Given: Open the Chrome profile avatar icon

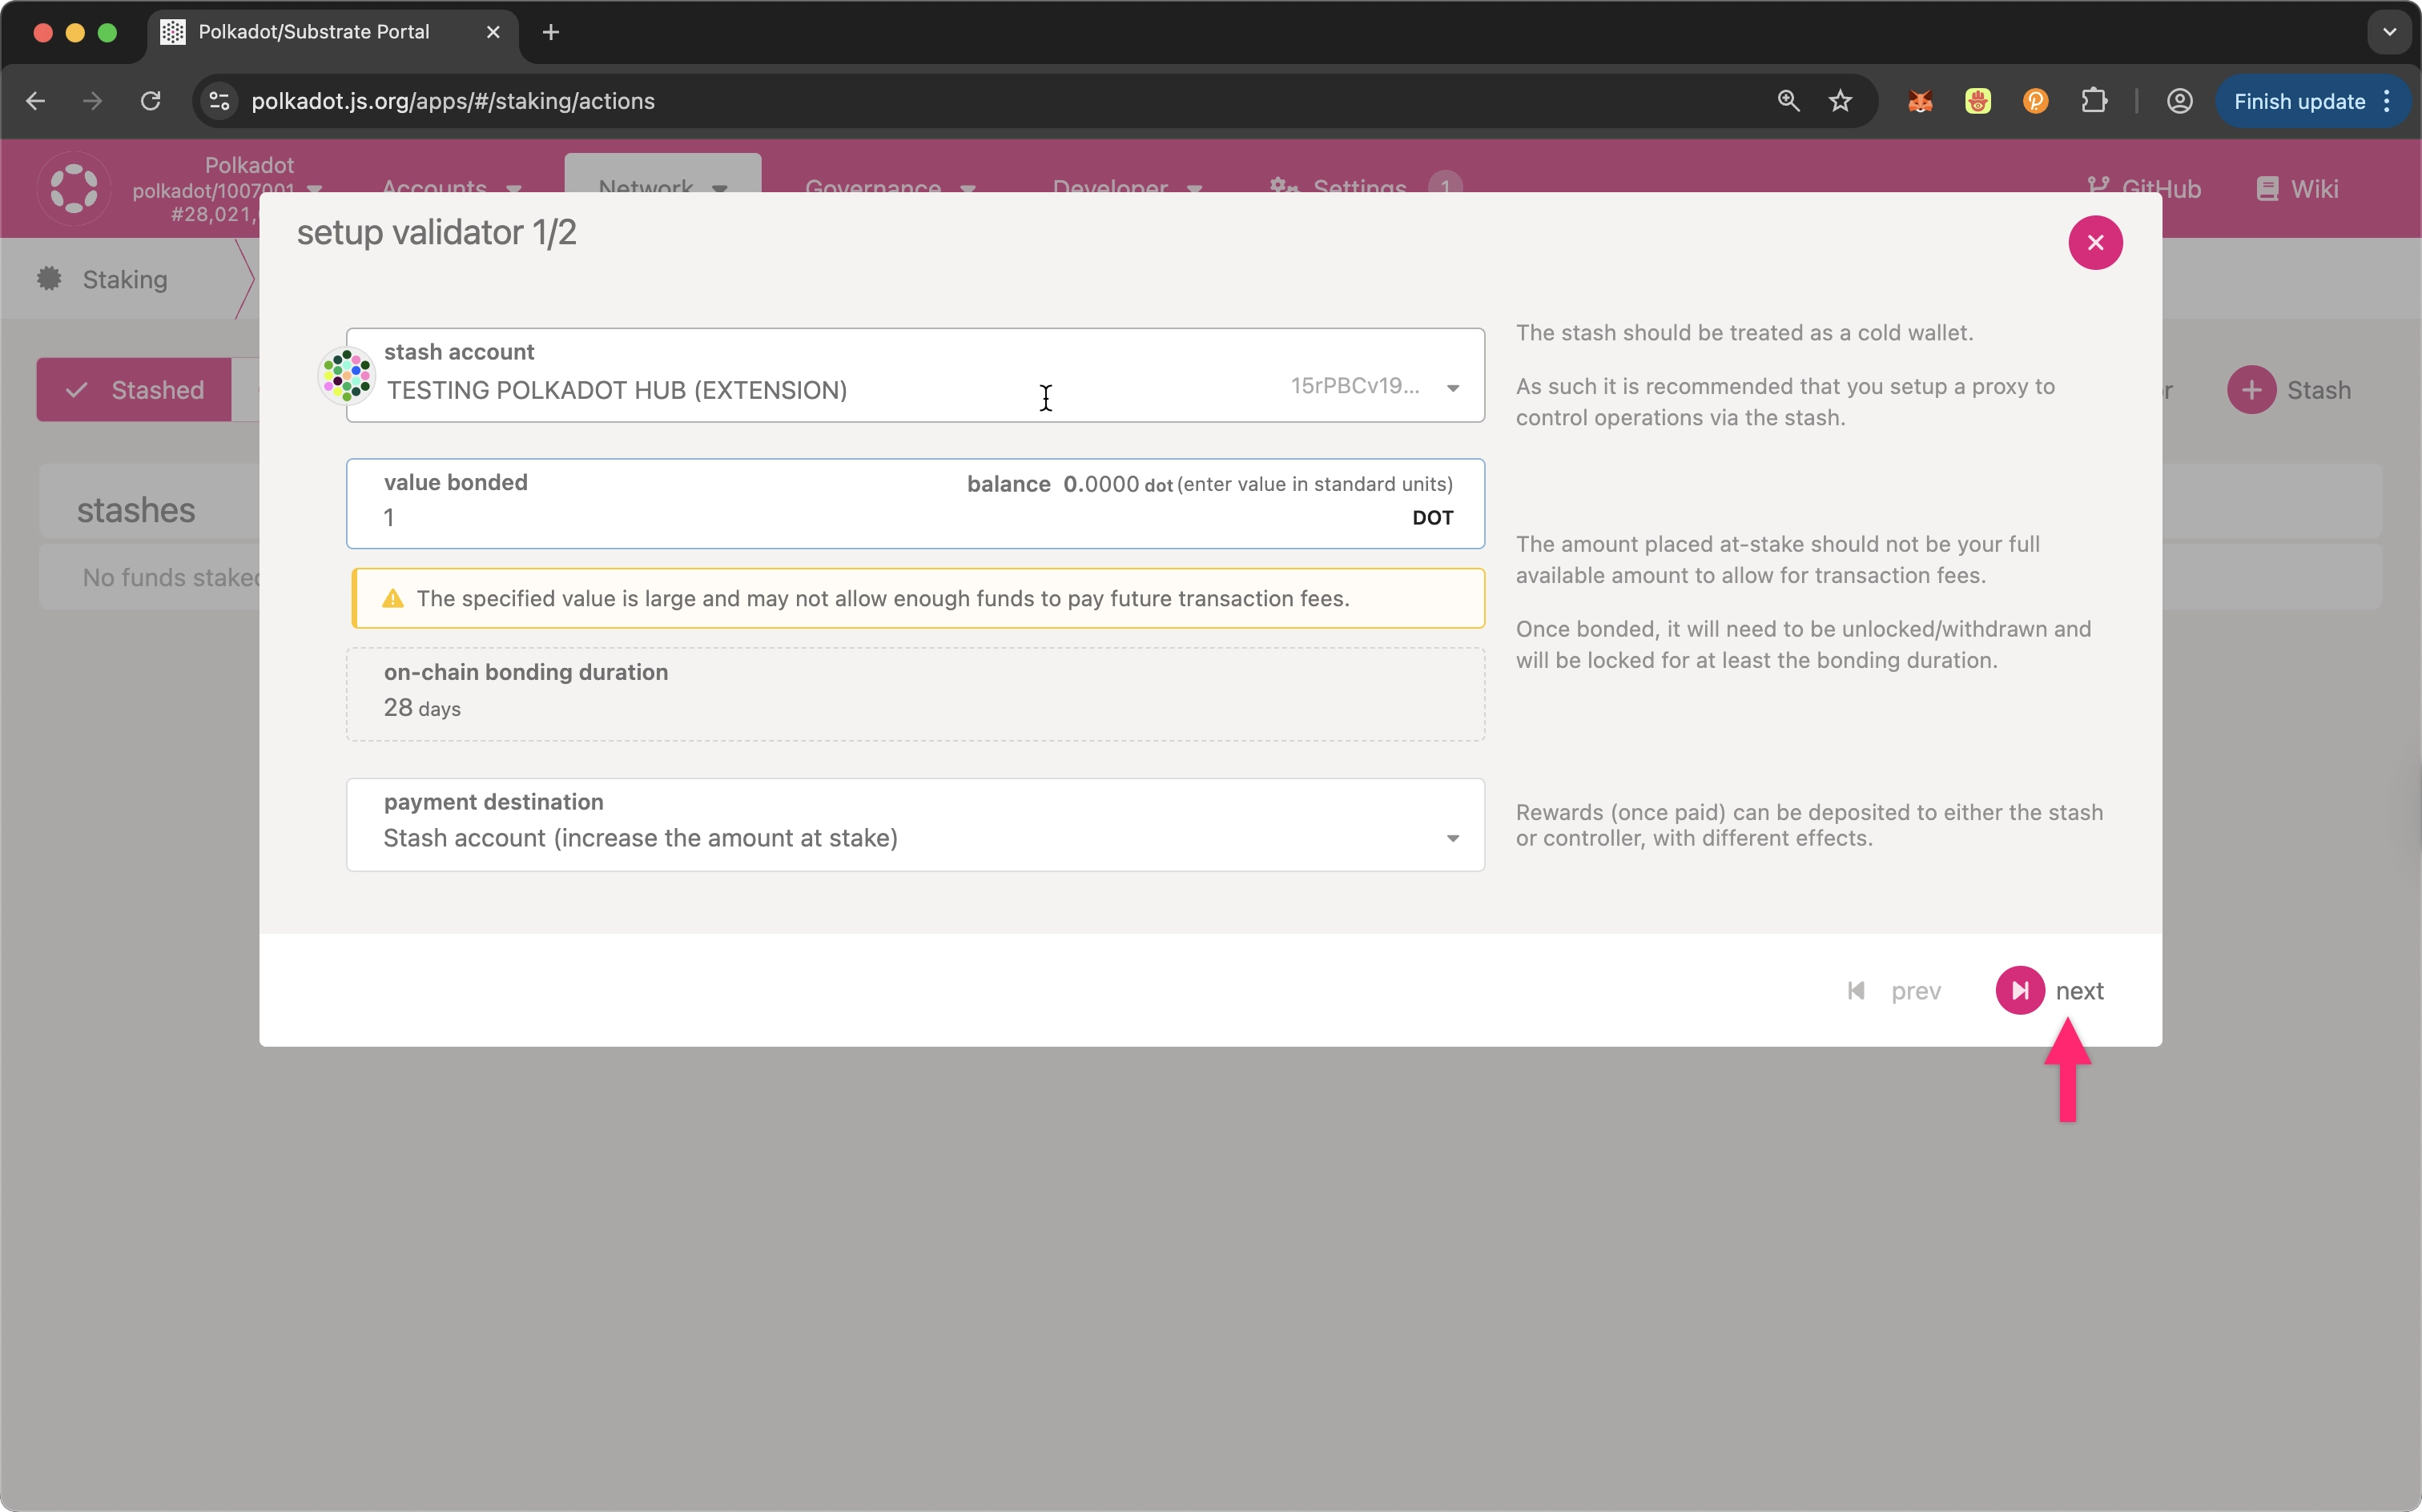Looking at the screenshot, I should [2179, 101].
